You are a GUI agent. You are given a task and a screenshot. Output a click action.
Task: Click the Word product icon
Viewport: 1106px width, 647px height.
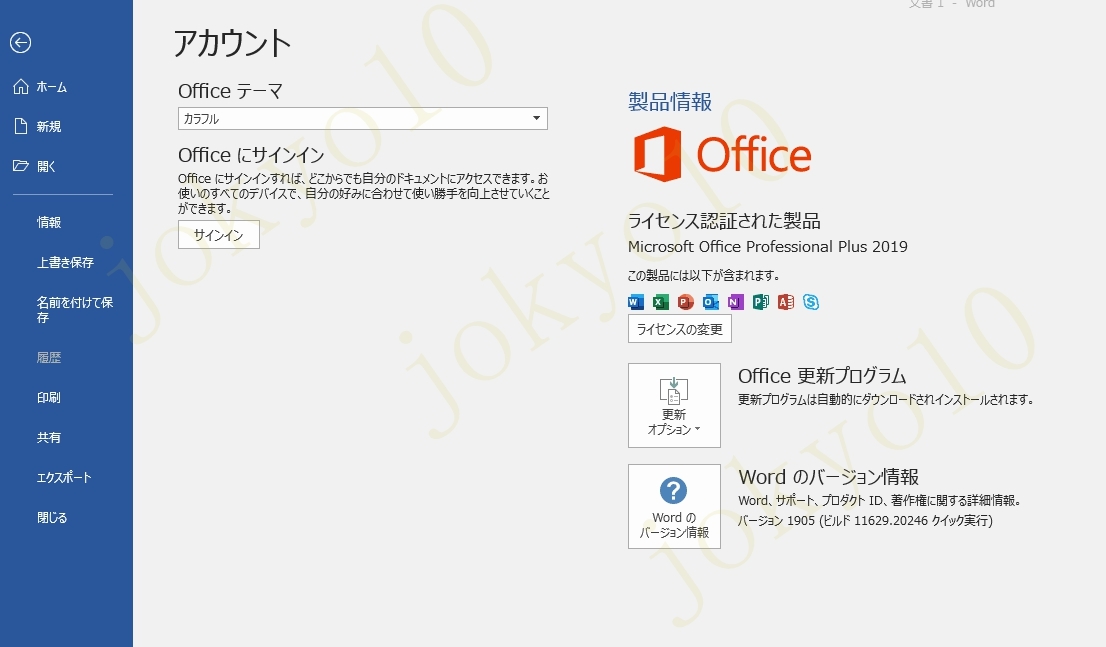[636, 302]
